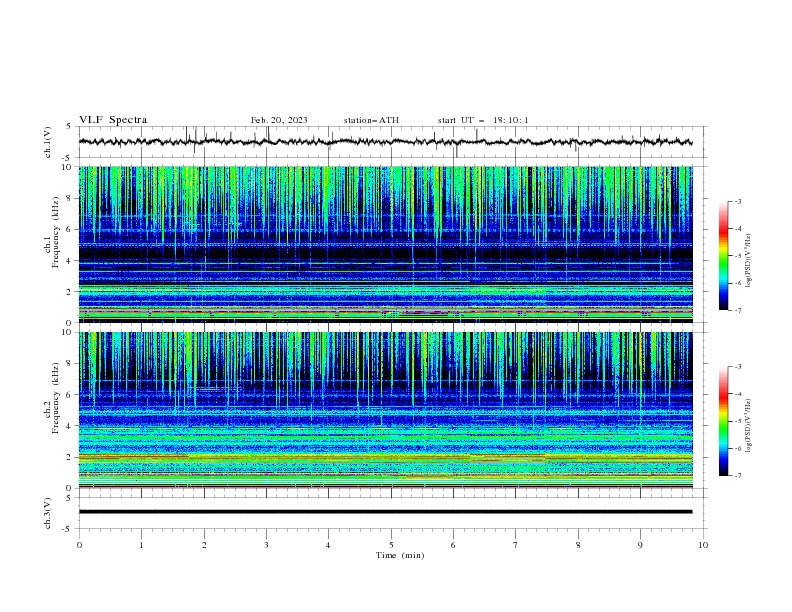Click the "-7" label on ch.2 color bar
The width and height of the screenshot is (792, 612).
click(x=738, y=476)
